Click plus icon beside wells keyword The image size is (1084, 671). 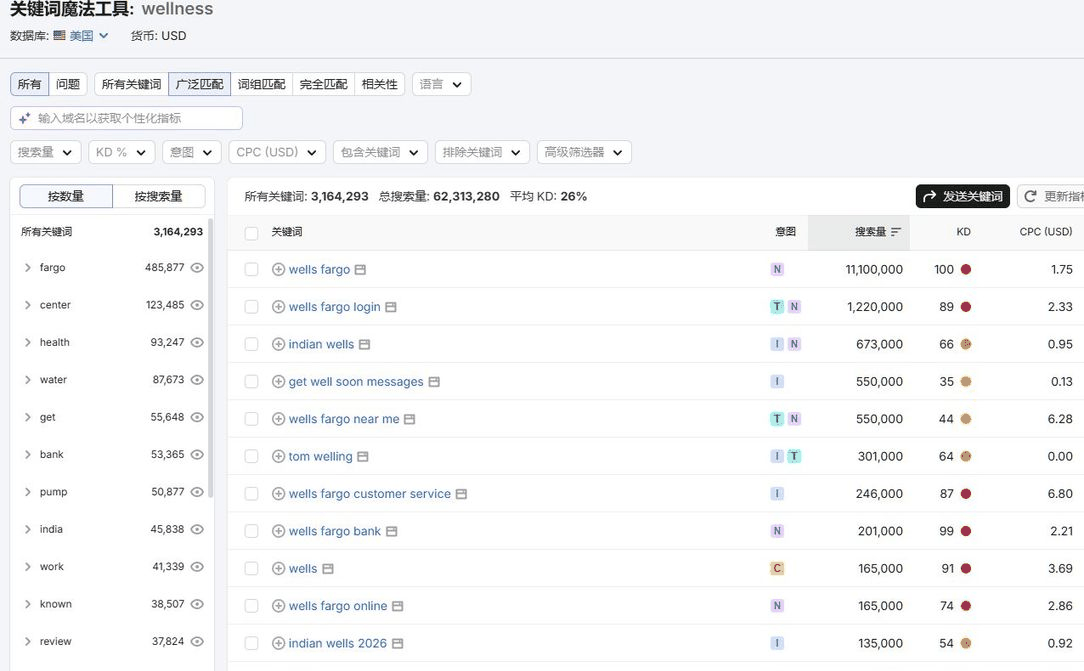[279, 568]
